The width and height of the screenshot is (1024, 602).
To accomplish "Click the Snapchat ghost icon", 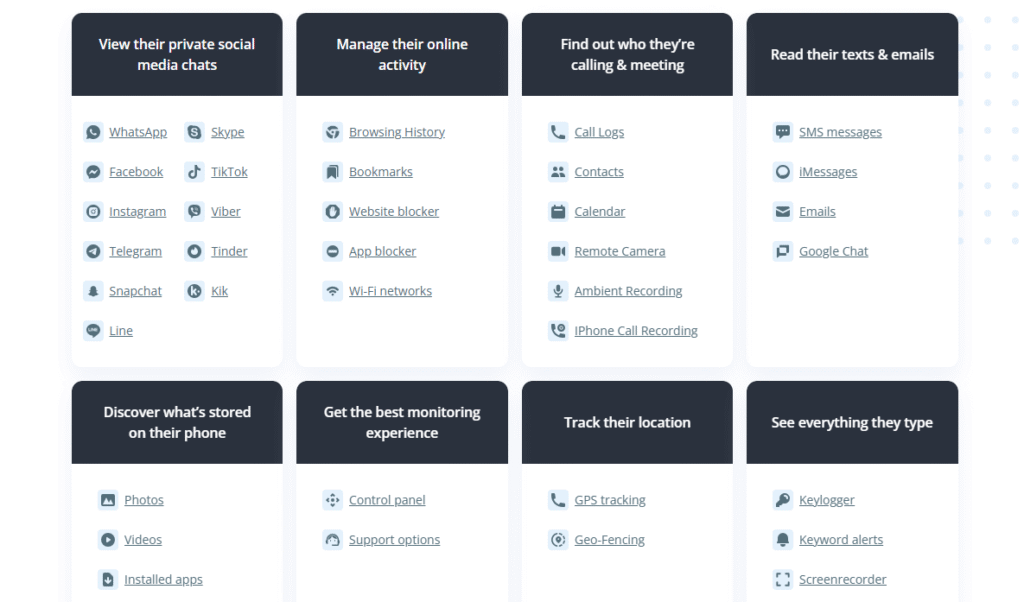I will coord(93,291).
